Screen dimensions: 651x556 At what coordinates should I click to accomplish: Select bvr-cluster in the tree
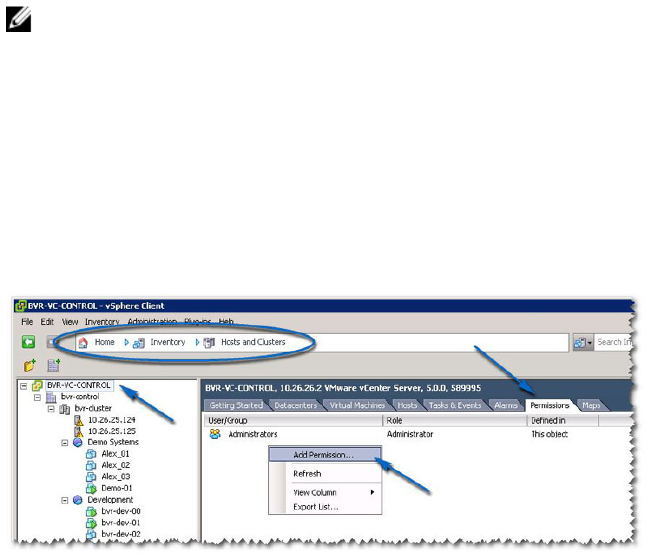click(93, 408)
